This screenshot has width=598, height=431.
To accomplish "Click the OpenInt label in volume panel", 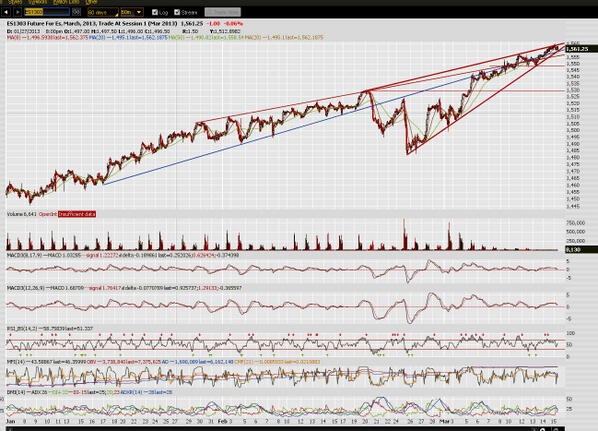I will 48,214.
